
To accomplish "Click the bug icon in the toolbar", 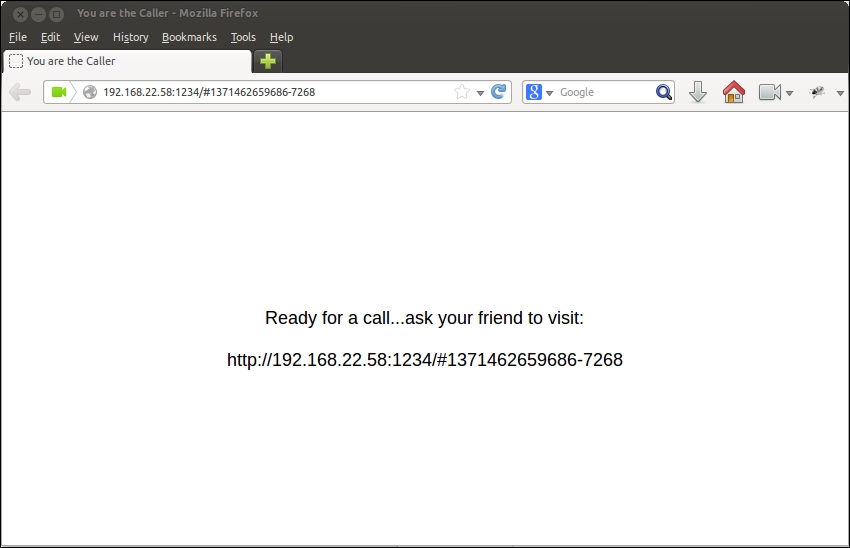I will (x=817, y=92).
